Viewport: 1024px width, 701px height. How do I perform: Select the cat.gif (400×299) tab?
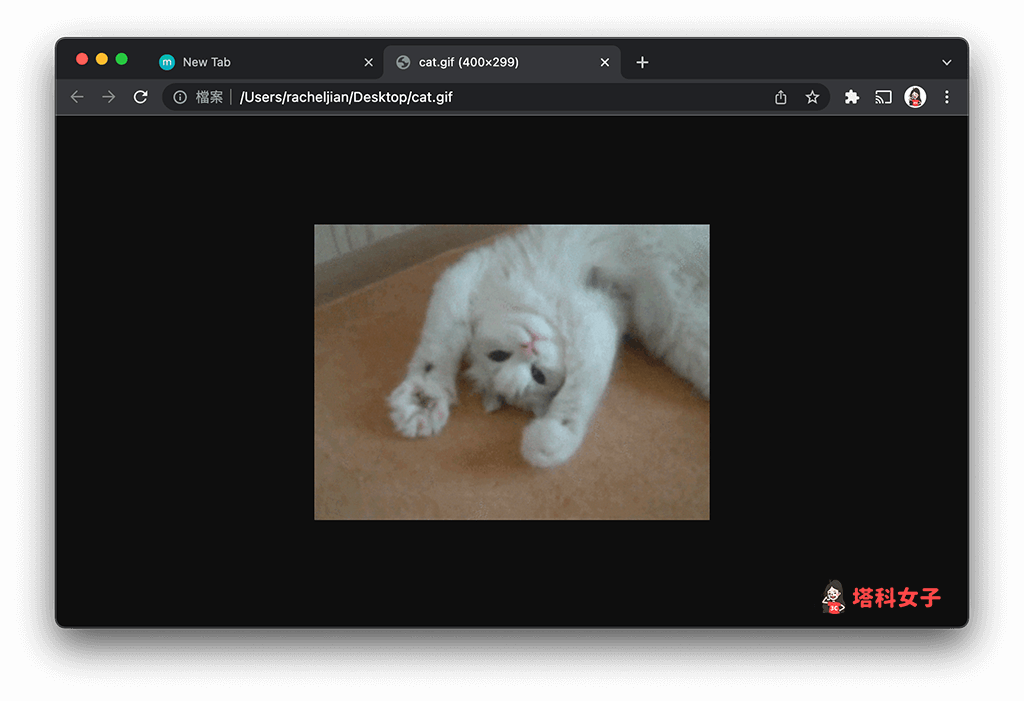pos(468,62)
